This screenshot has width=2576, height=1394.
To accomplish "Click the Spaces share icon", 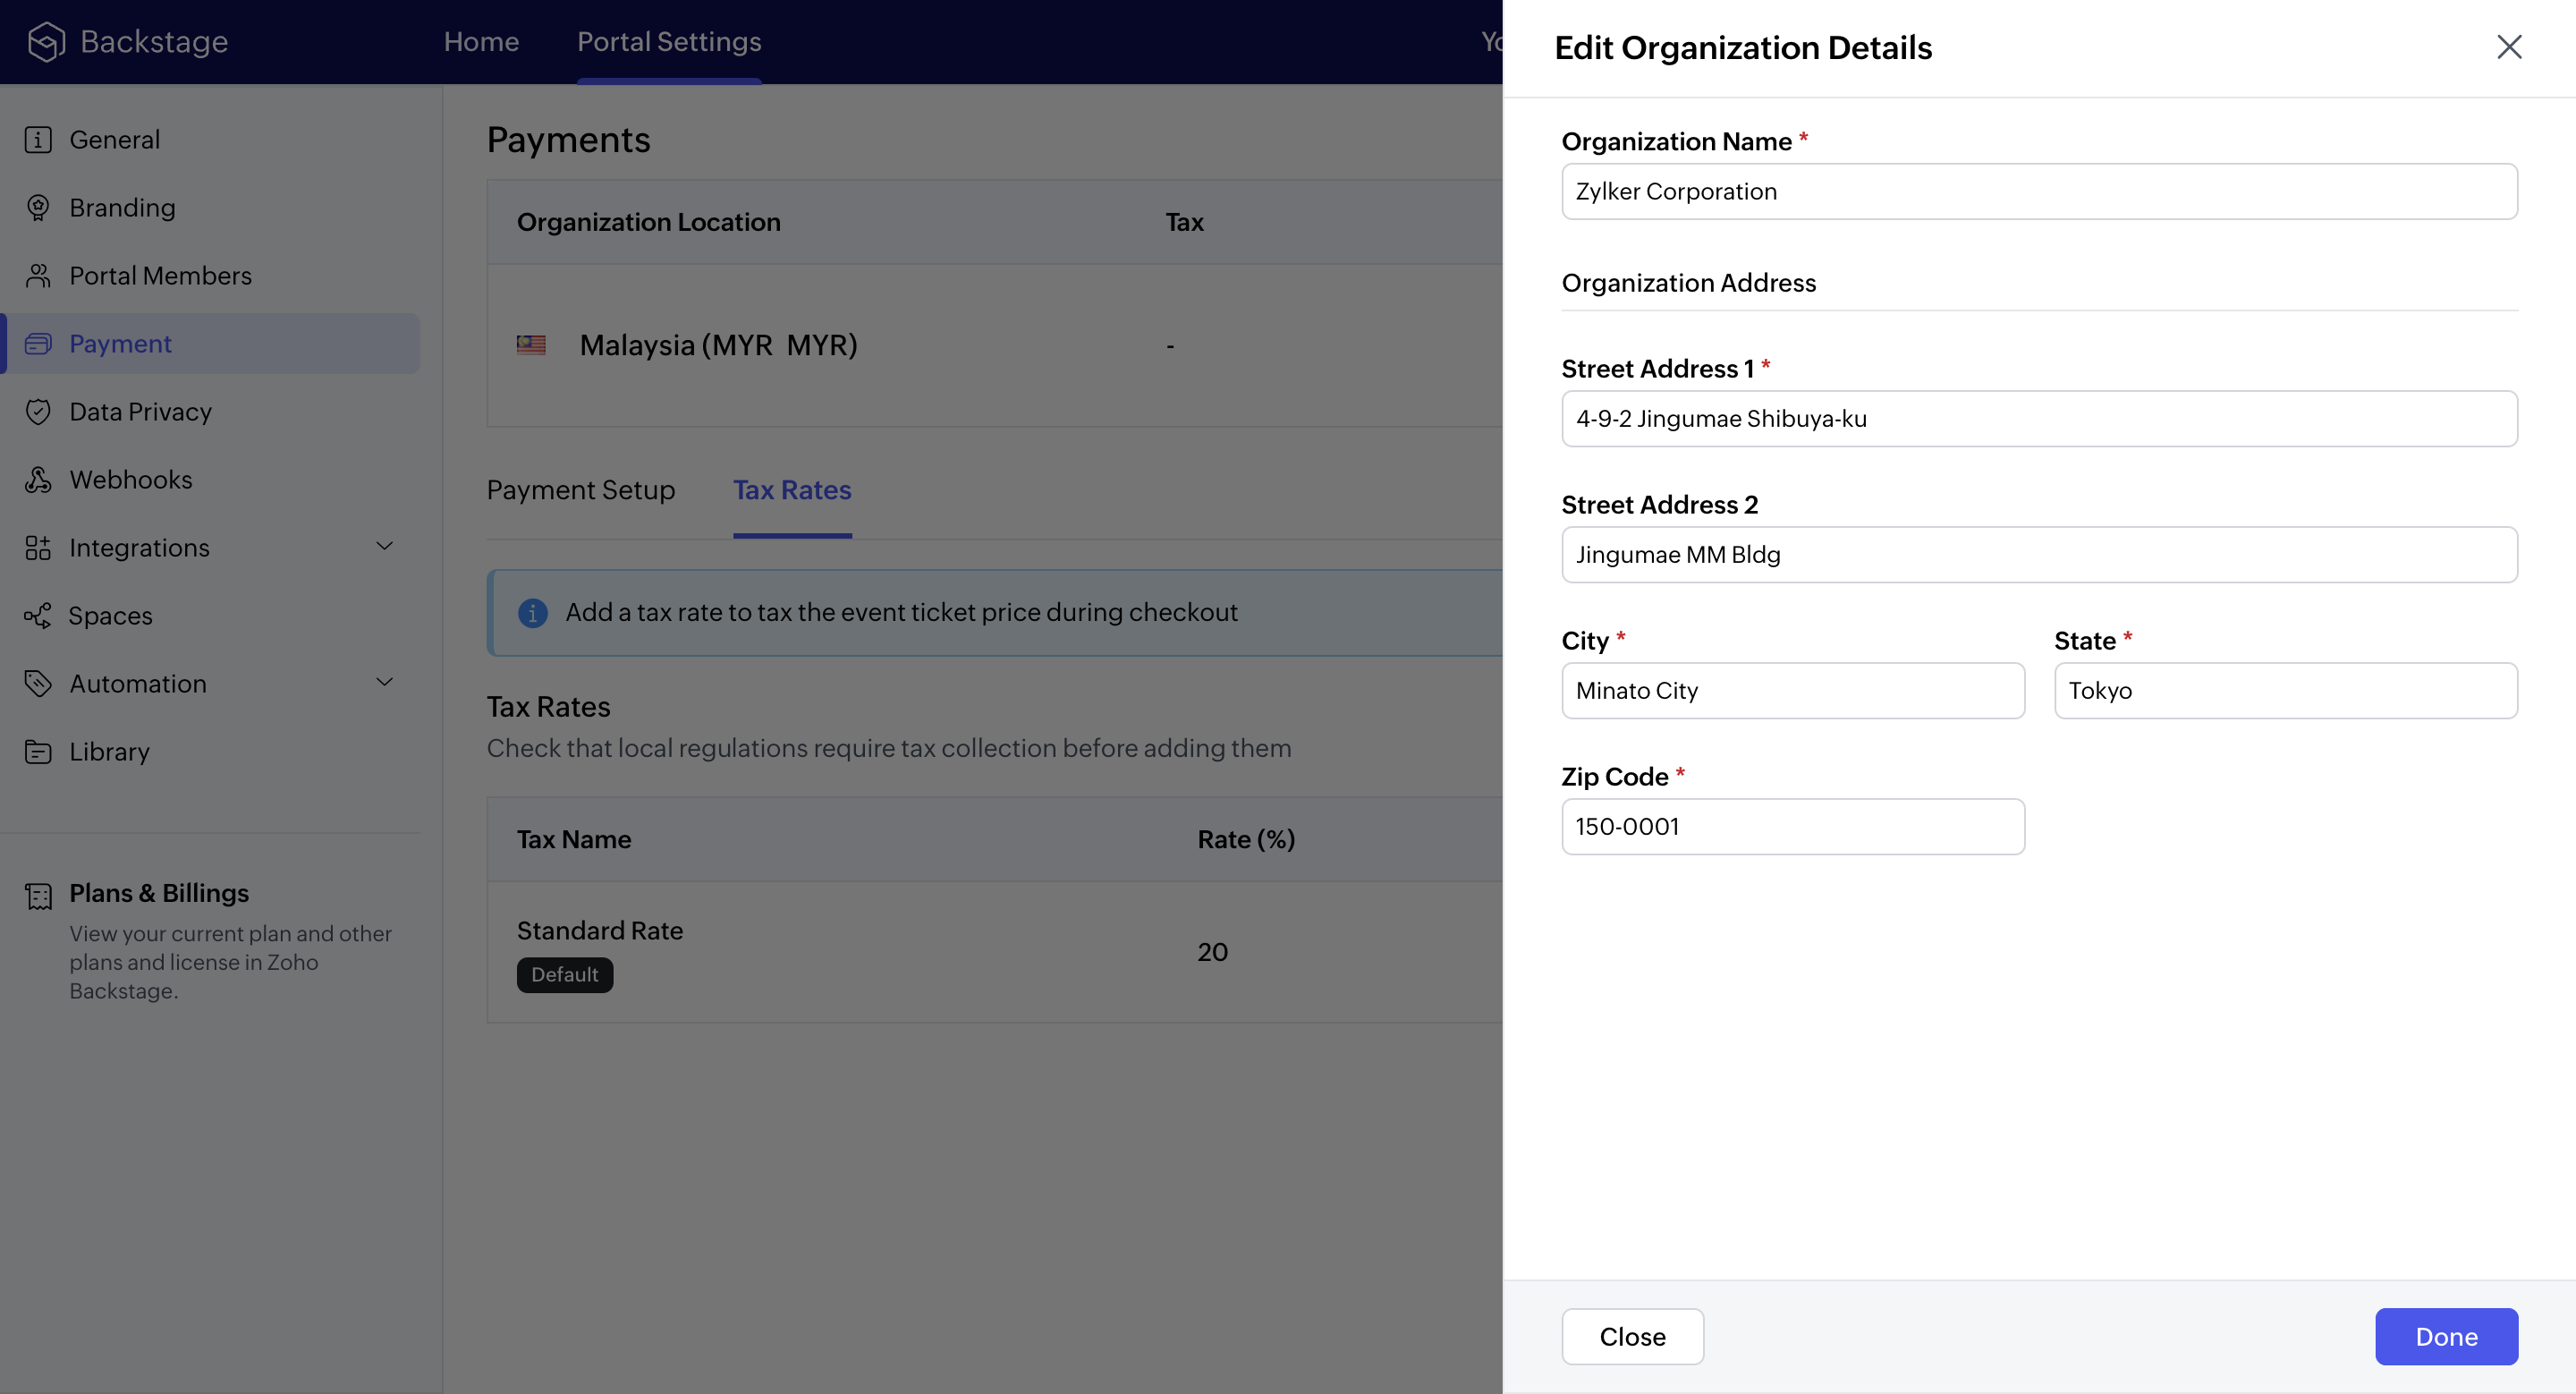I will (38, 615).
